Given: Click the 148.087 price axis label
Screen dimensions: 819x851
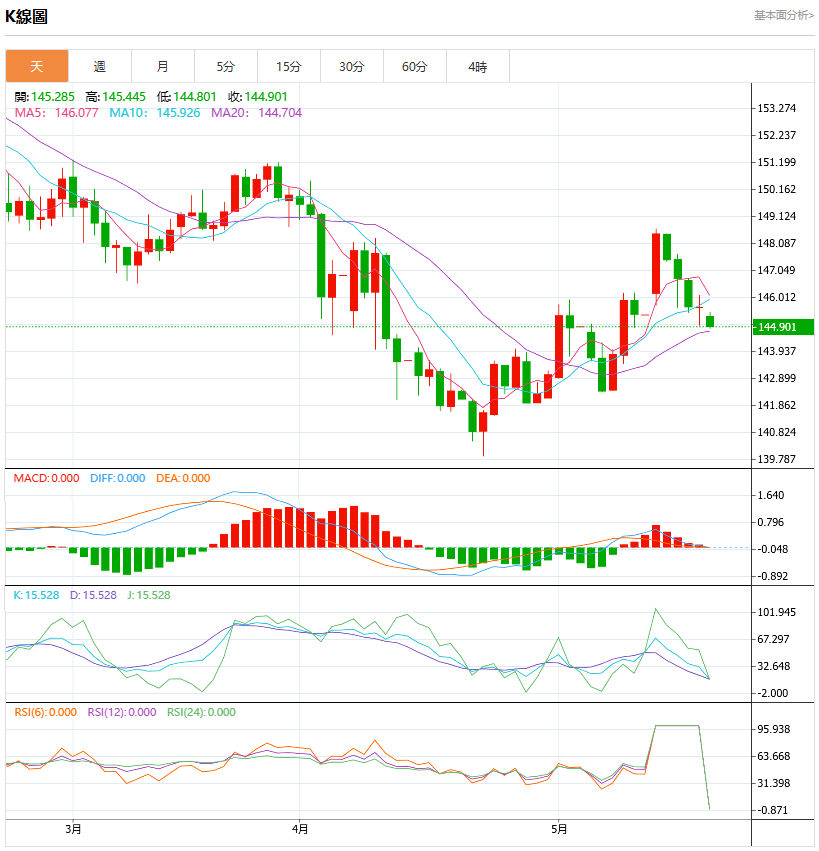Looking at the screenshot, I should [776, 243].
